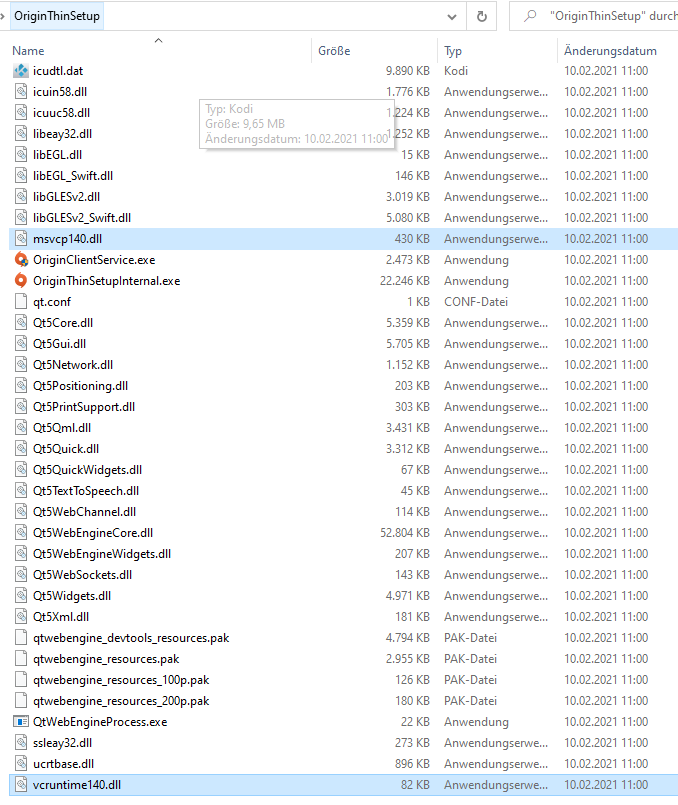This screenshot has width=678, height=805.
Task: Refresh the folder with the reload button
Action: pos(481,16)
